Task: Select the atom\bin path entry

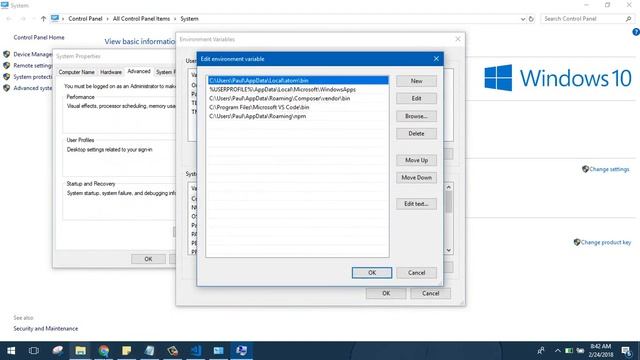Action: 298,80
